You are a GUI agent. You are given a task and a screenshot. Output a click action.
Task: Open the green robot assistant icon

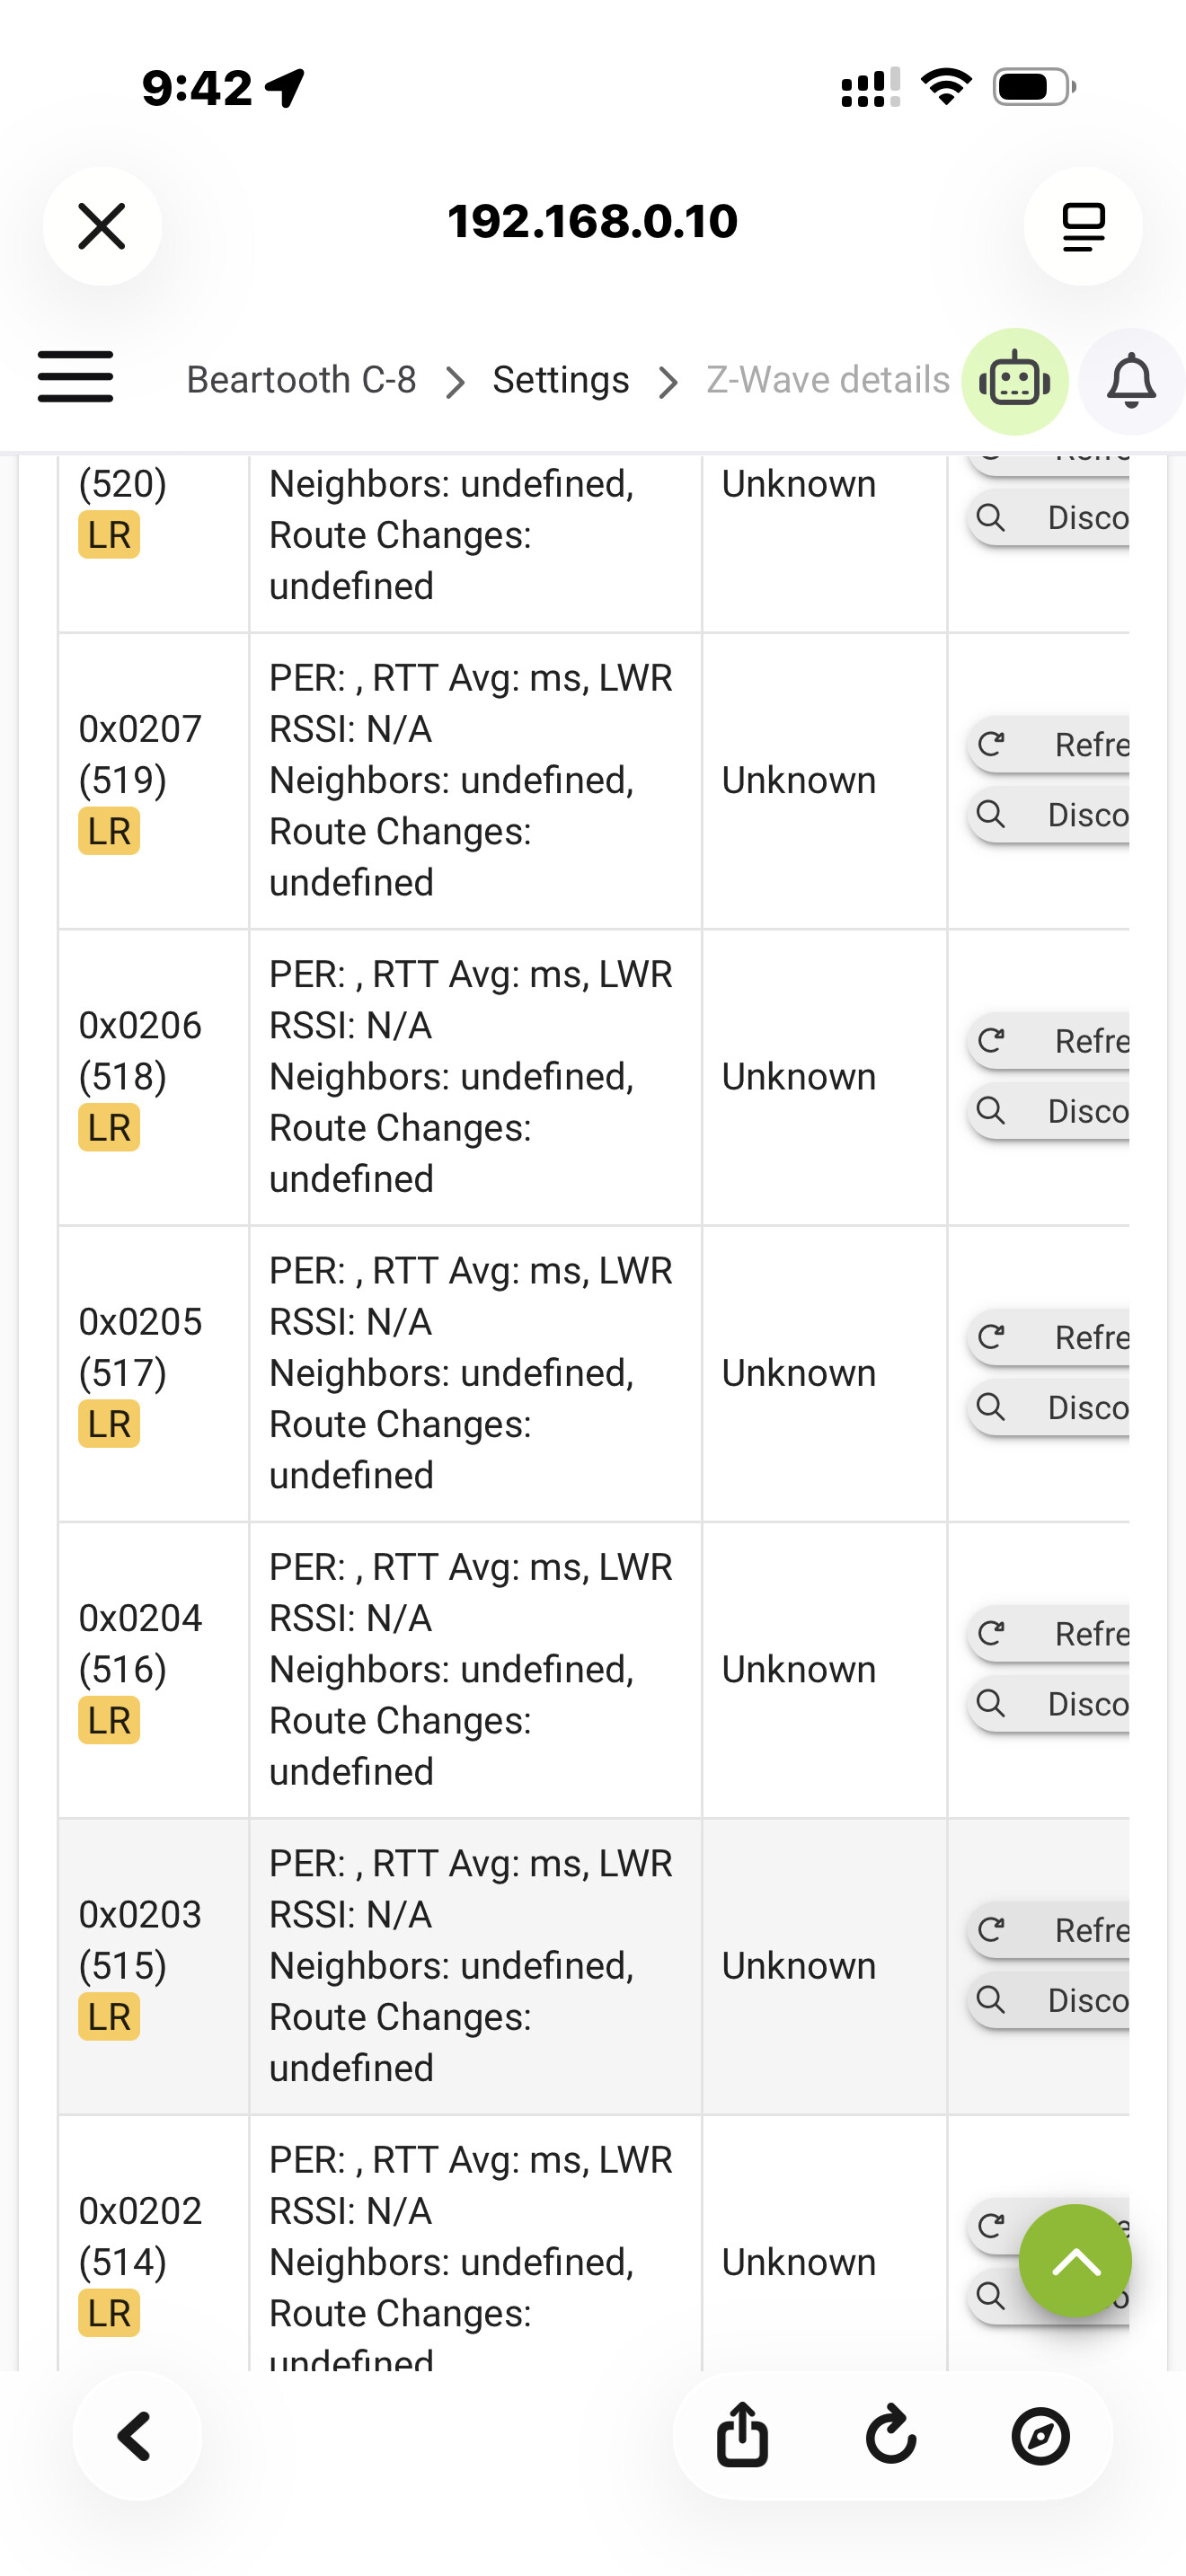(1015, 381)
